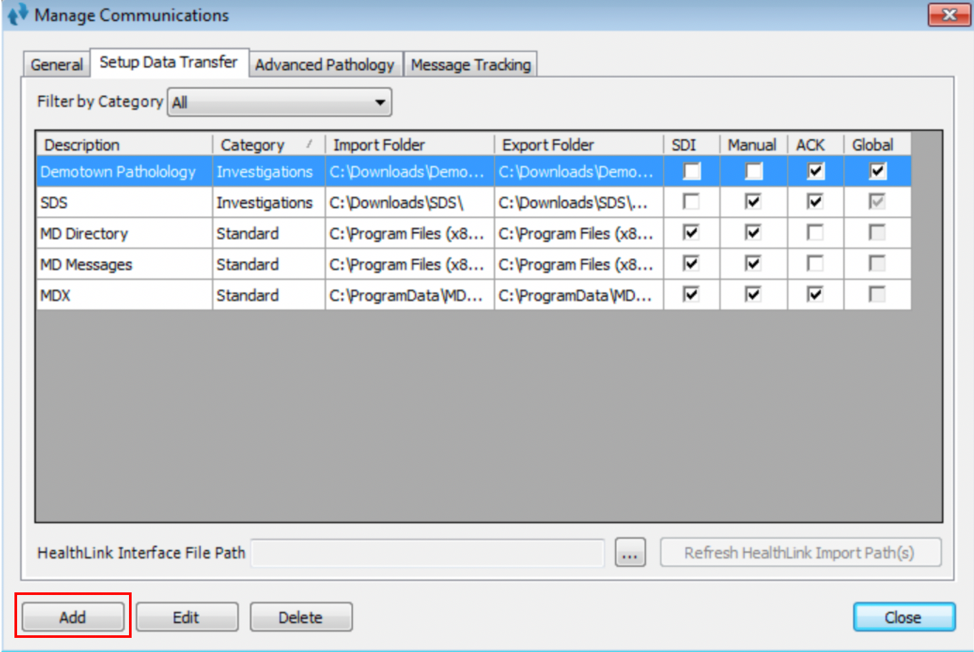
Task: Uncheck Manual checkbox for SDS row
Action: point(753,202)
